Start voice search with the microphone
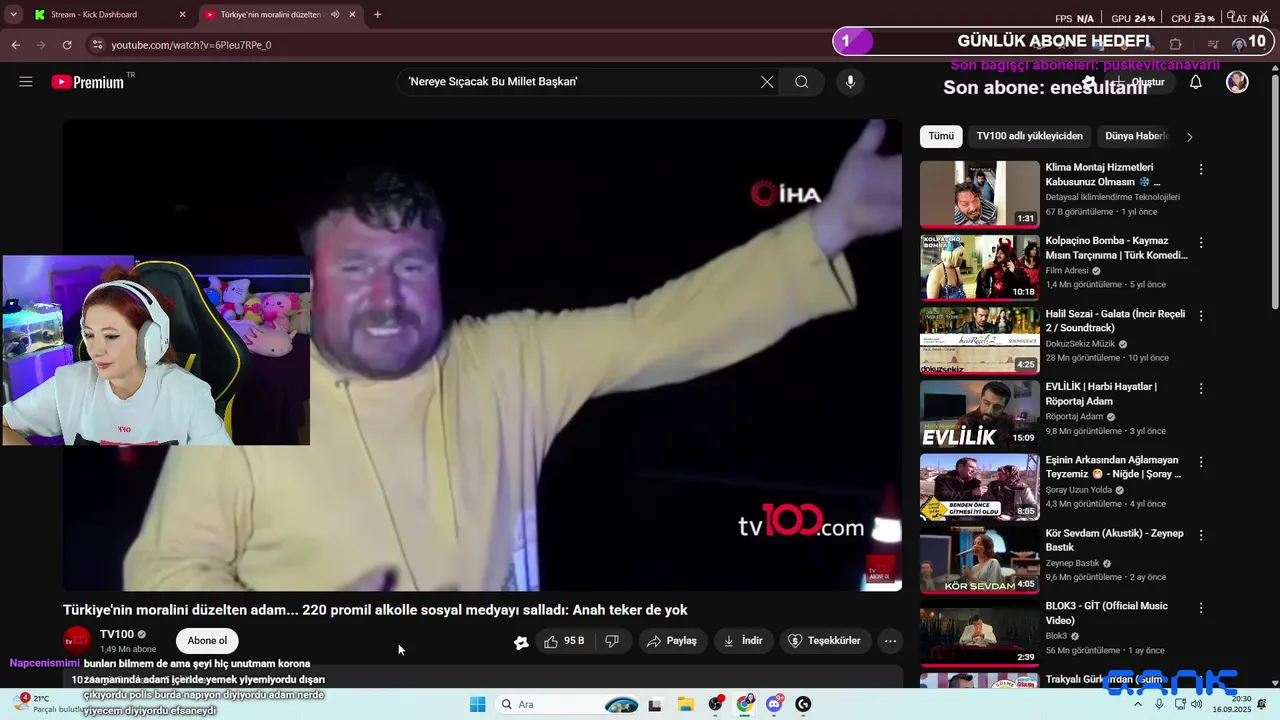 point(850,82)
